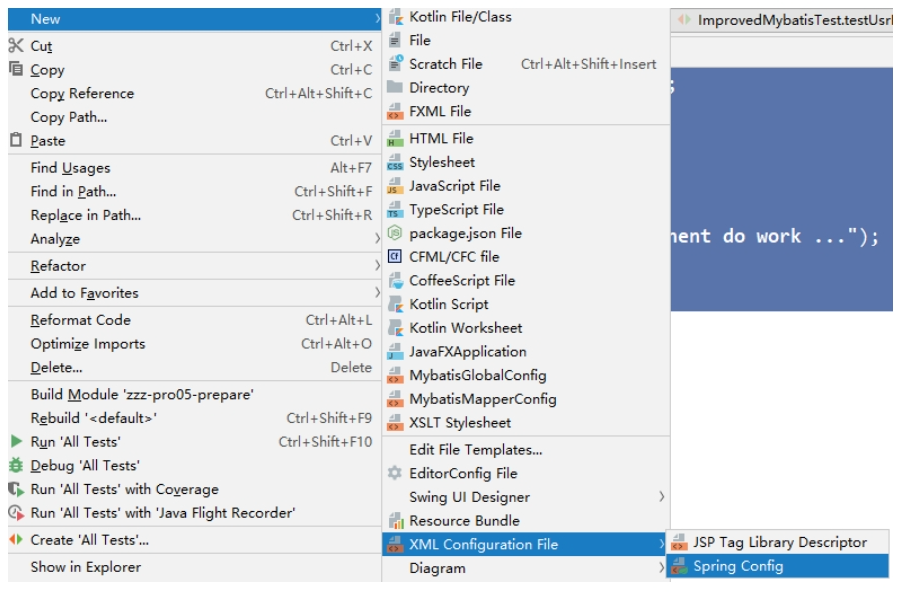
Task: Click the JSP Tag Library Descriptor icon
Action: point(679,542)
